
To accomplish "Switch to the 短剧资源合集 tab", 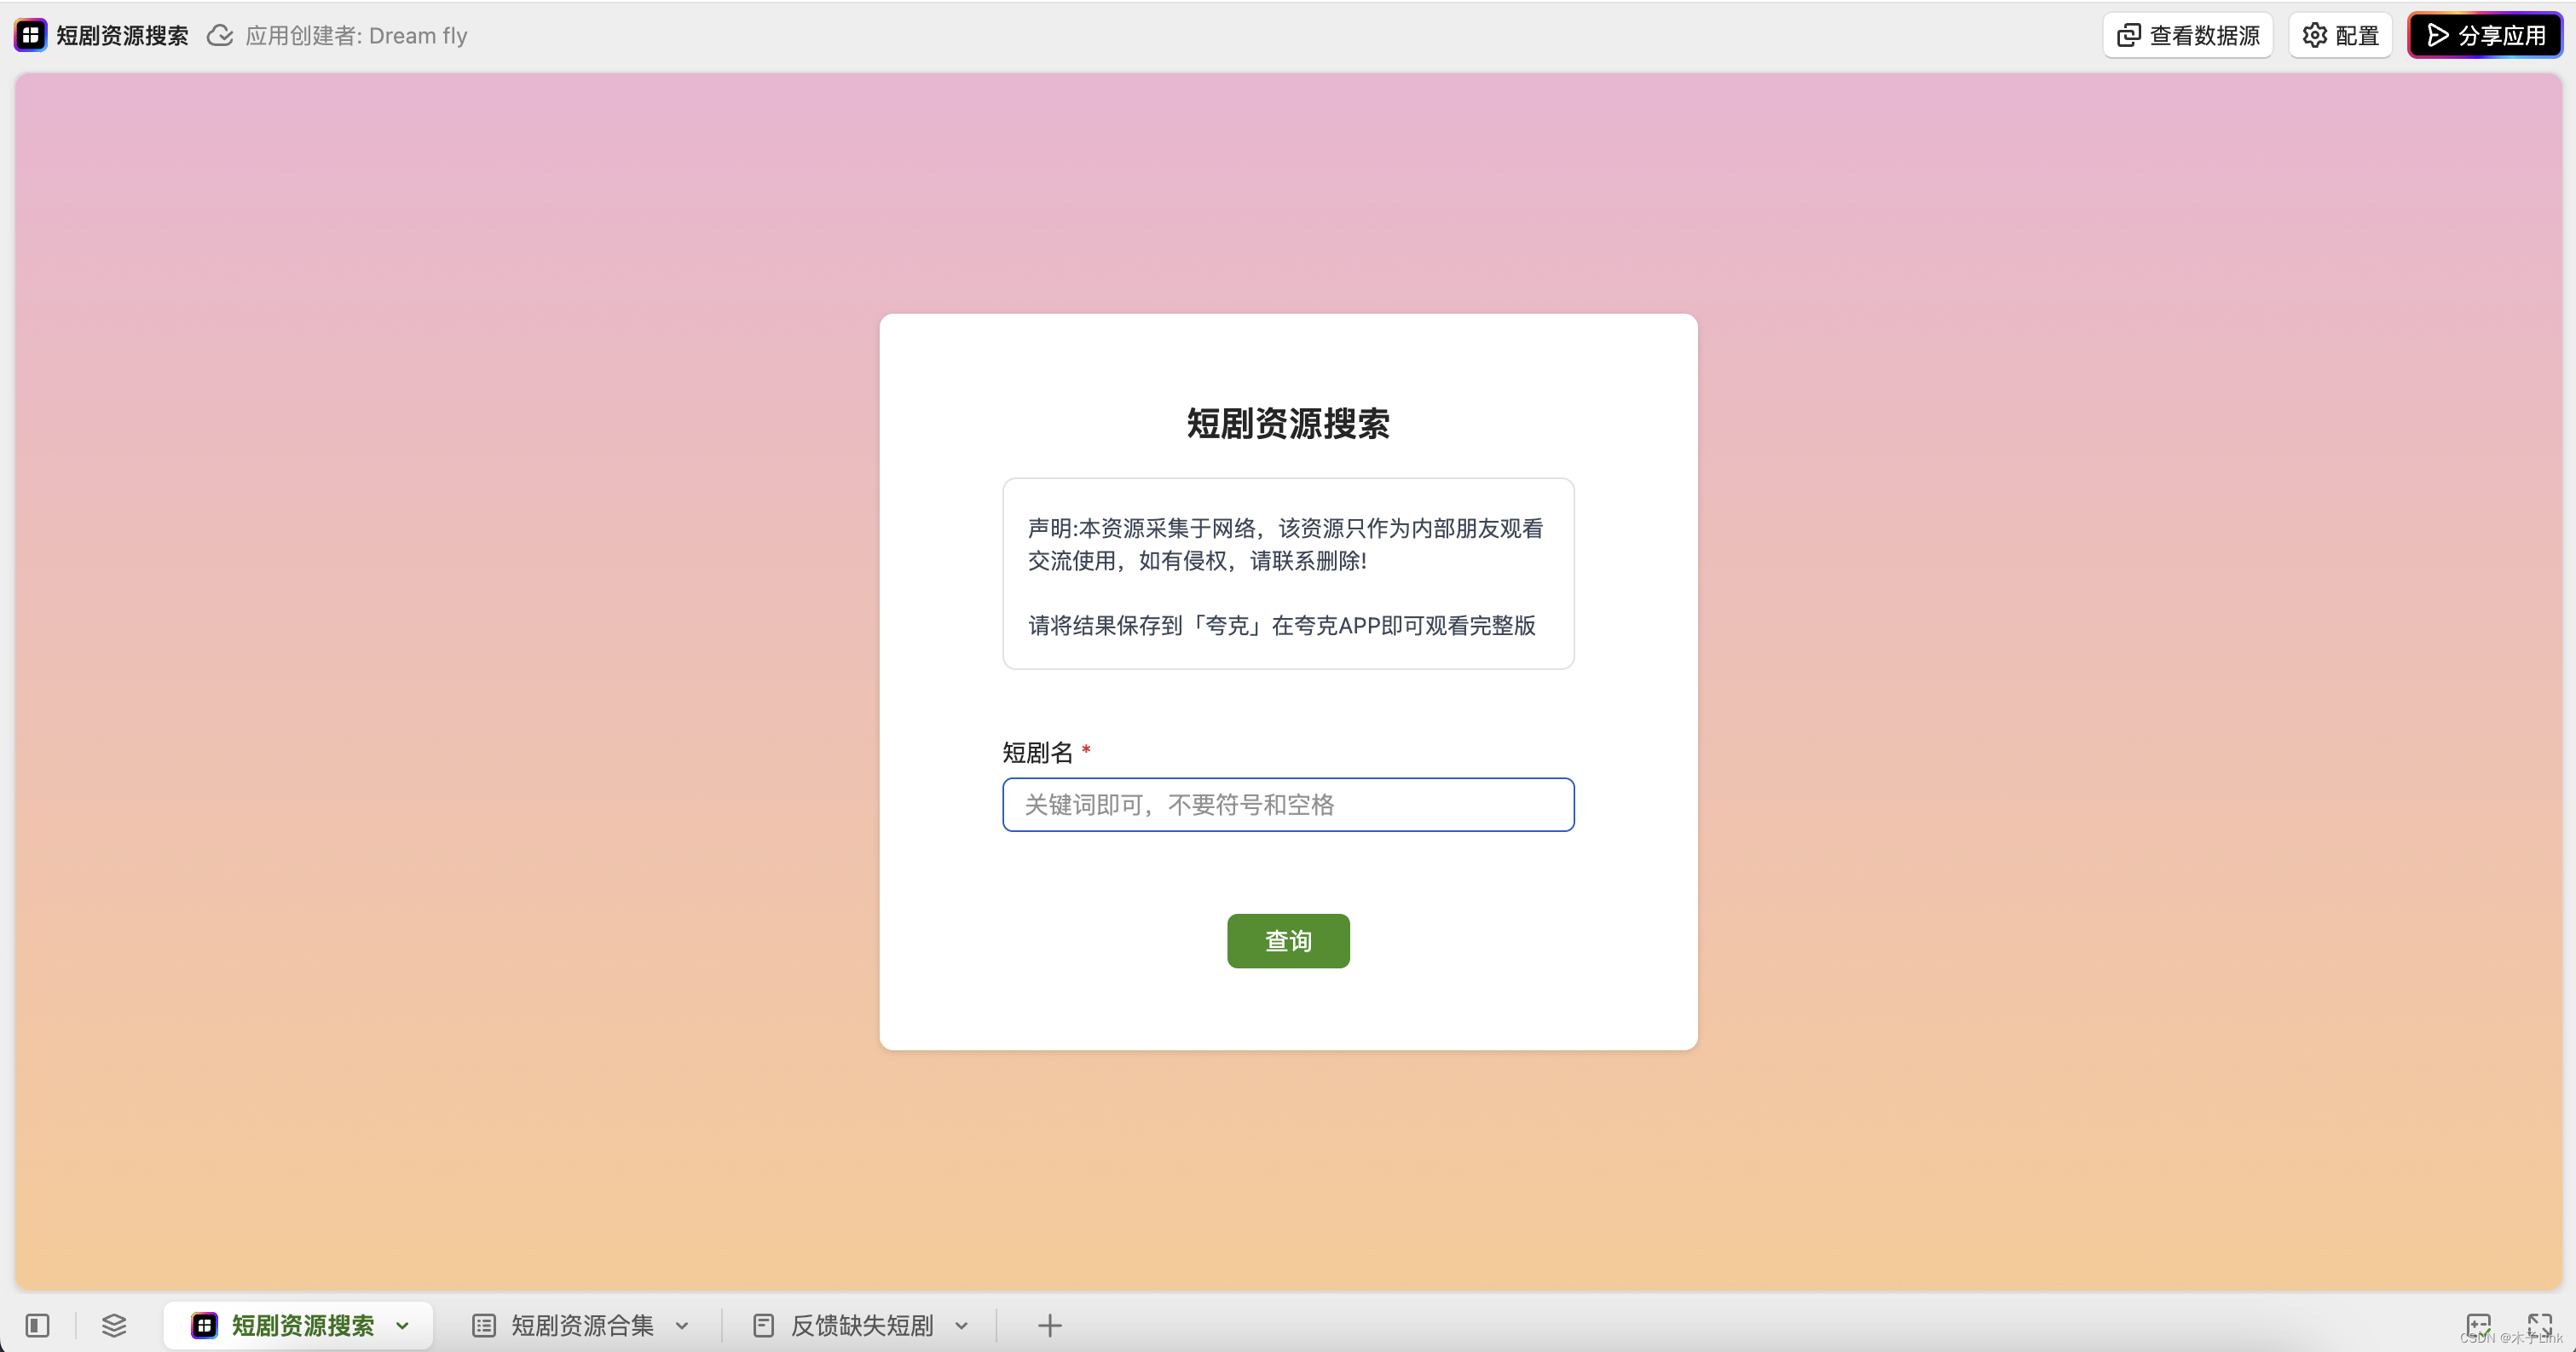I will [x=582, y=1325].
